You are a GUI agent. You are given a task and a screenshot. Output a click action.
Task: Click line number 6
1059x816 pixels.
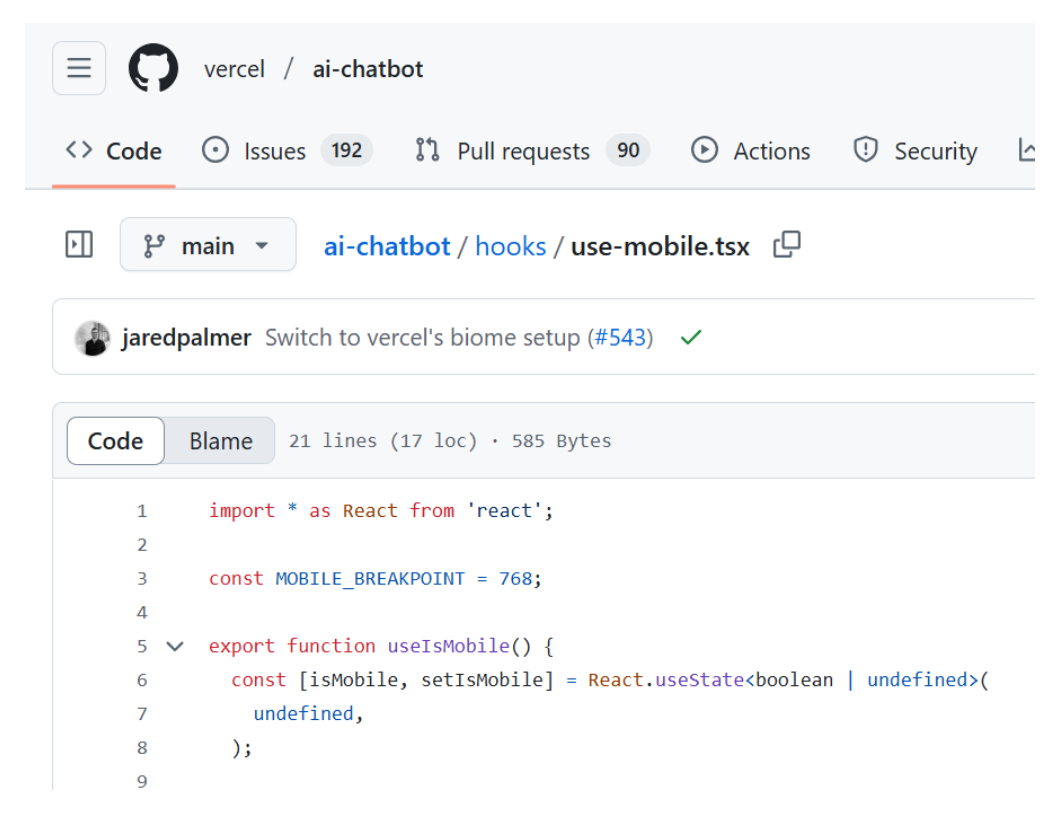142,680
